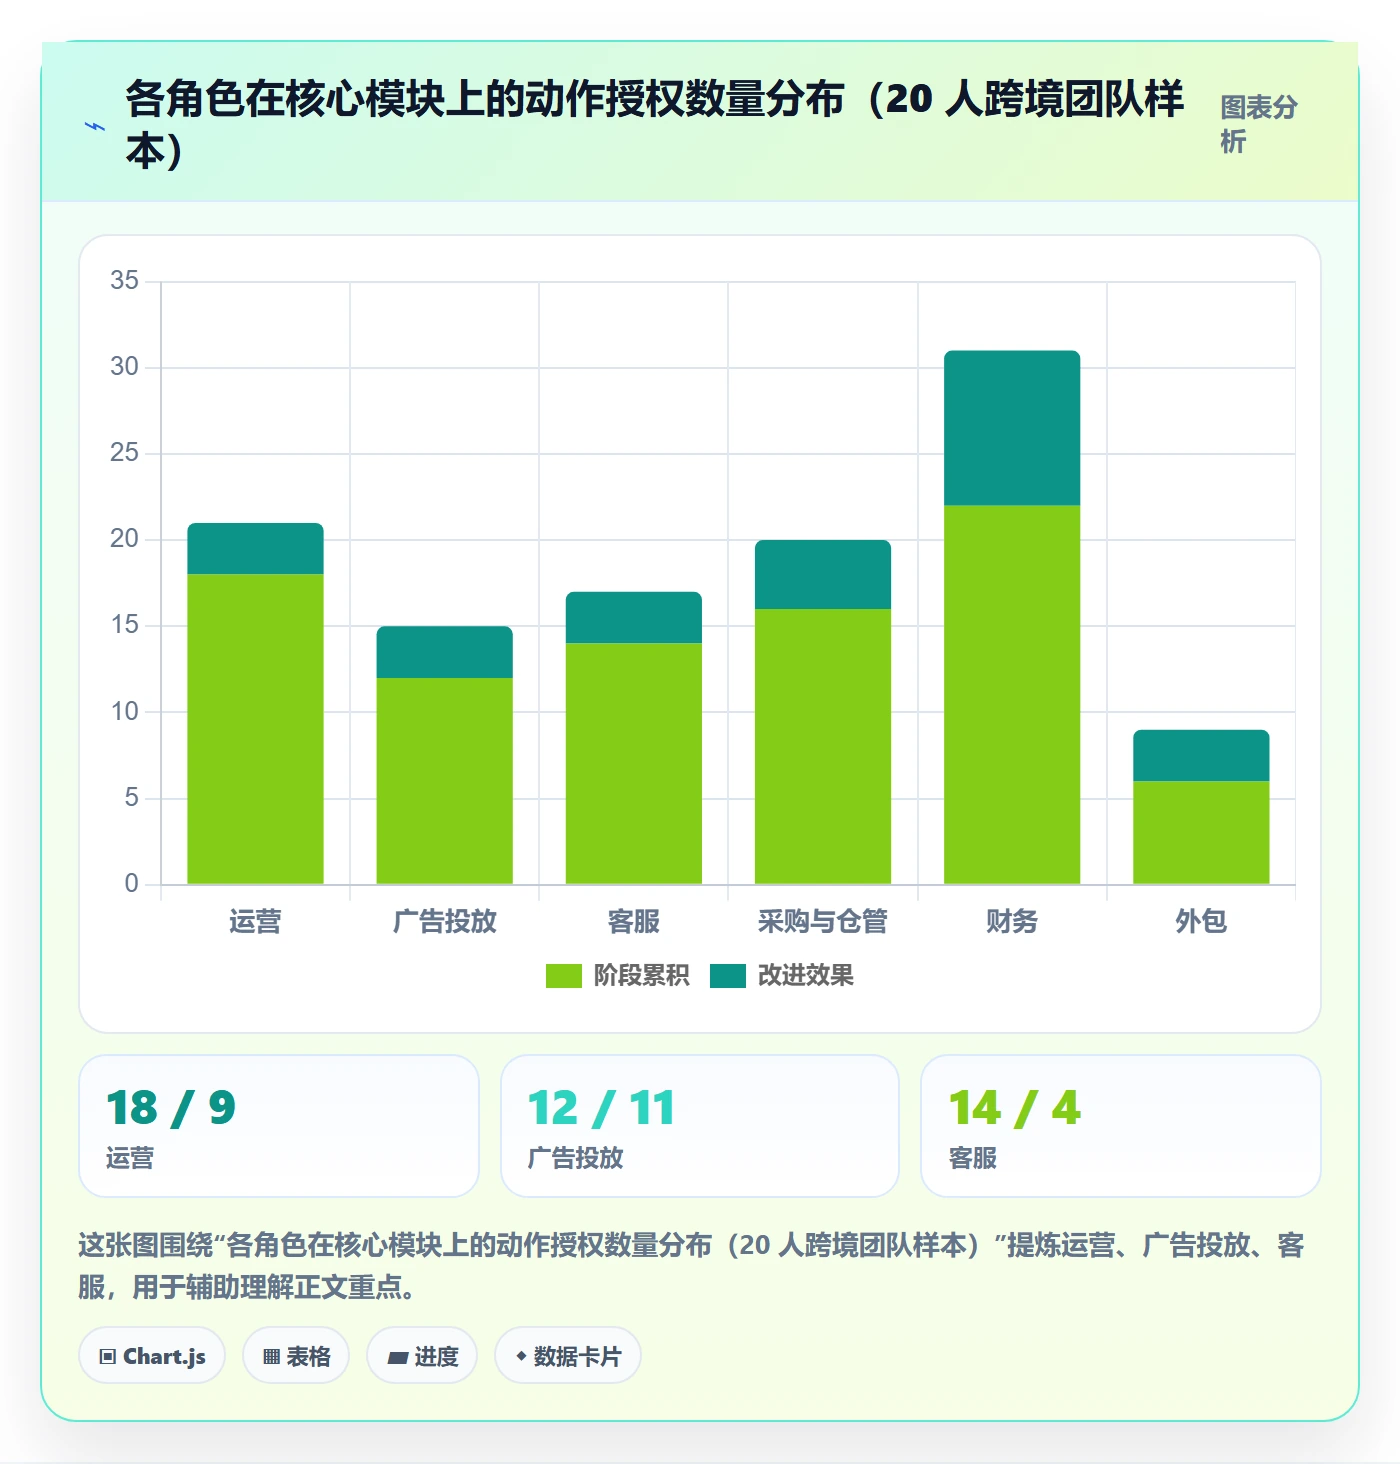This screenshot has height=1464, width=1400.
Task: Toggle the 改进效果 legend color swatch
Action: pos(728,975)
